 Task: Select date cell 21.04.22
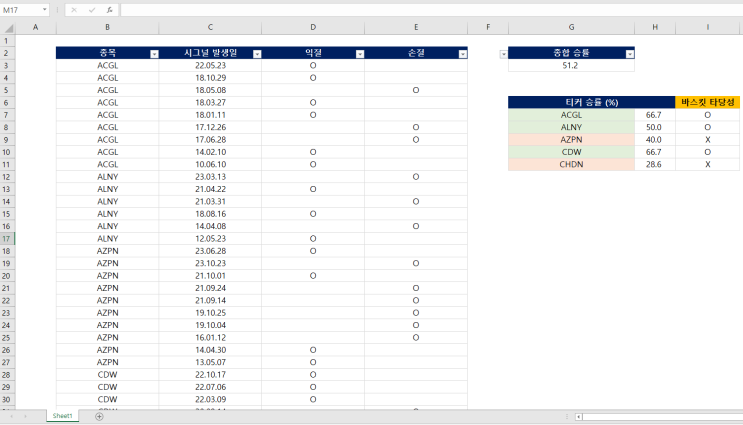[x=210, y=189]
